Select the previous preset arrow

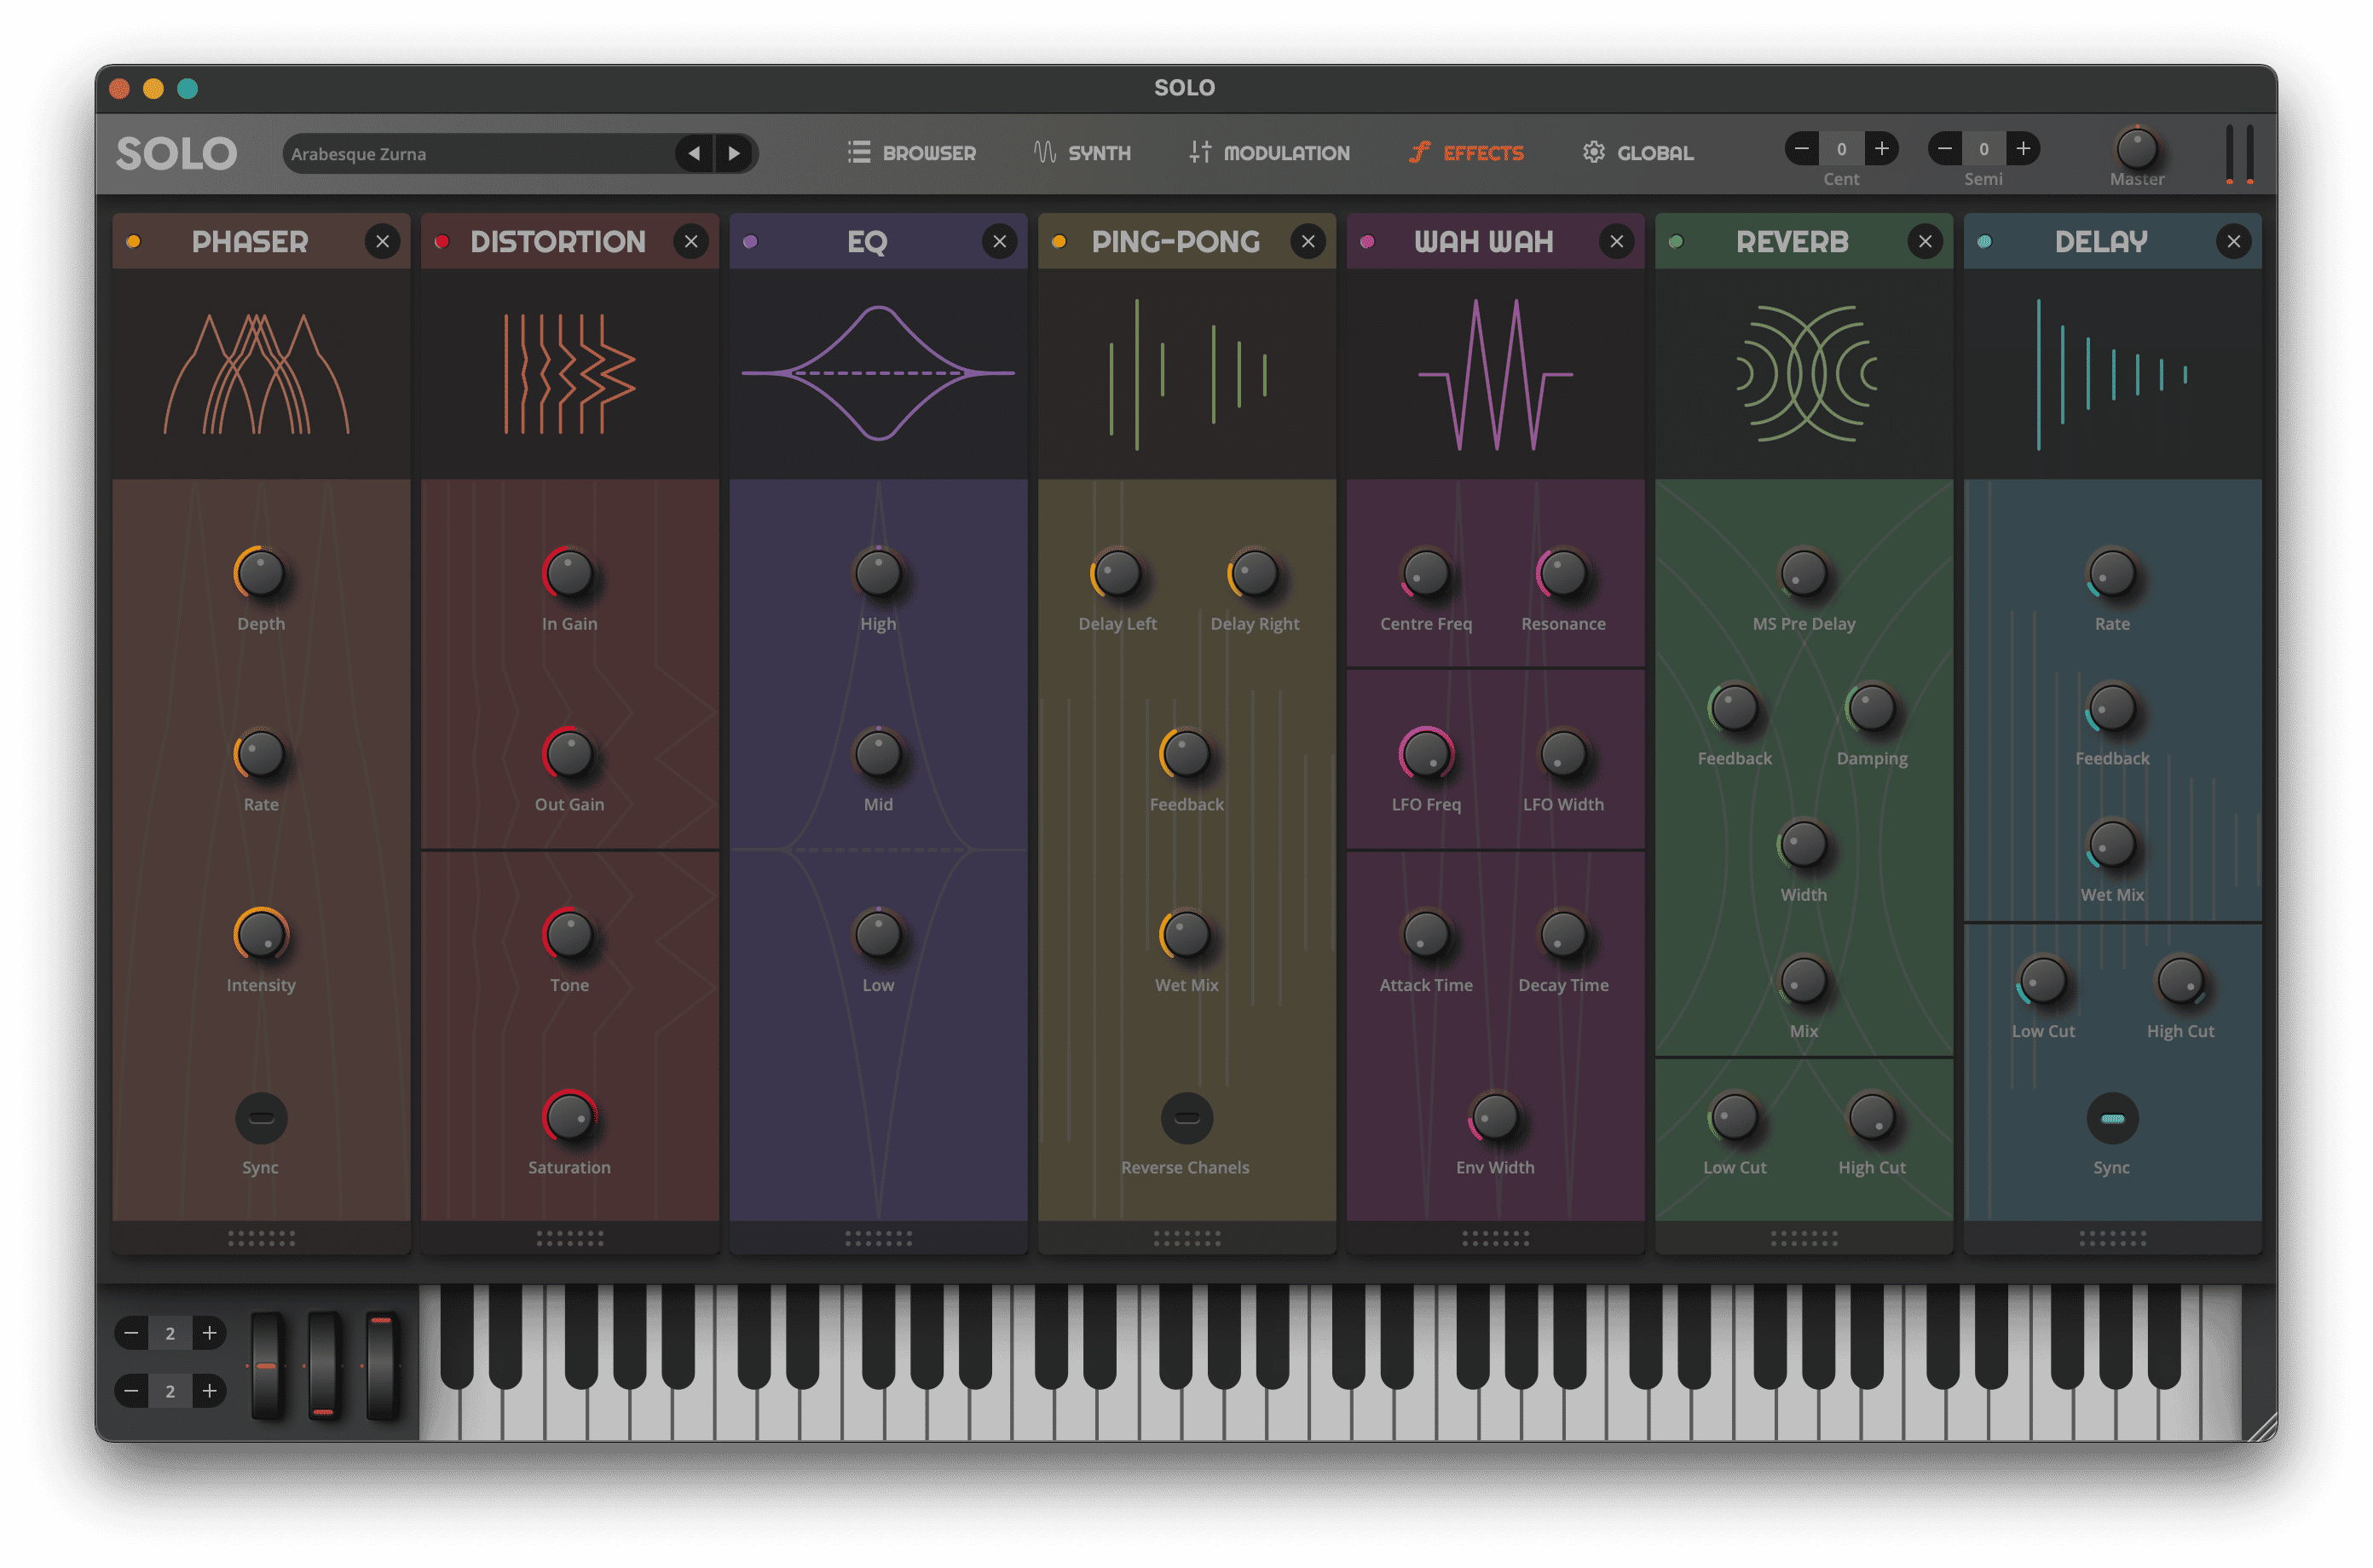pos(694,153)
